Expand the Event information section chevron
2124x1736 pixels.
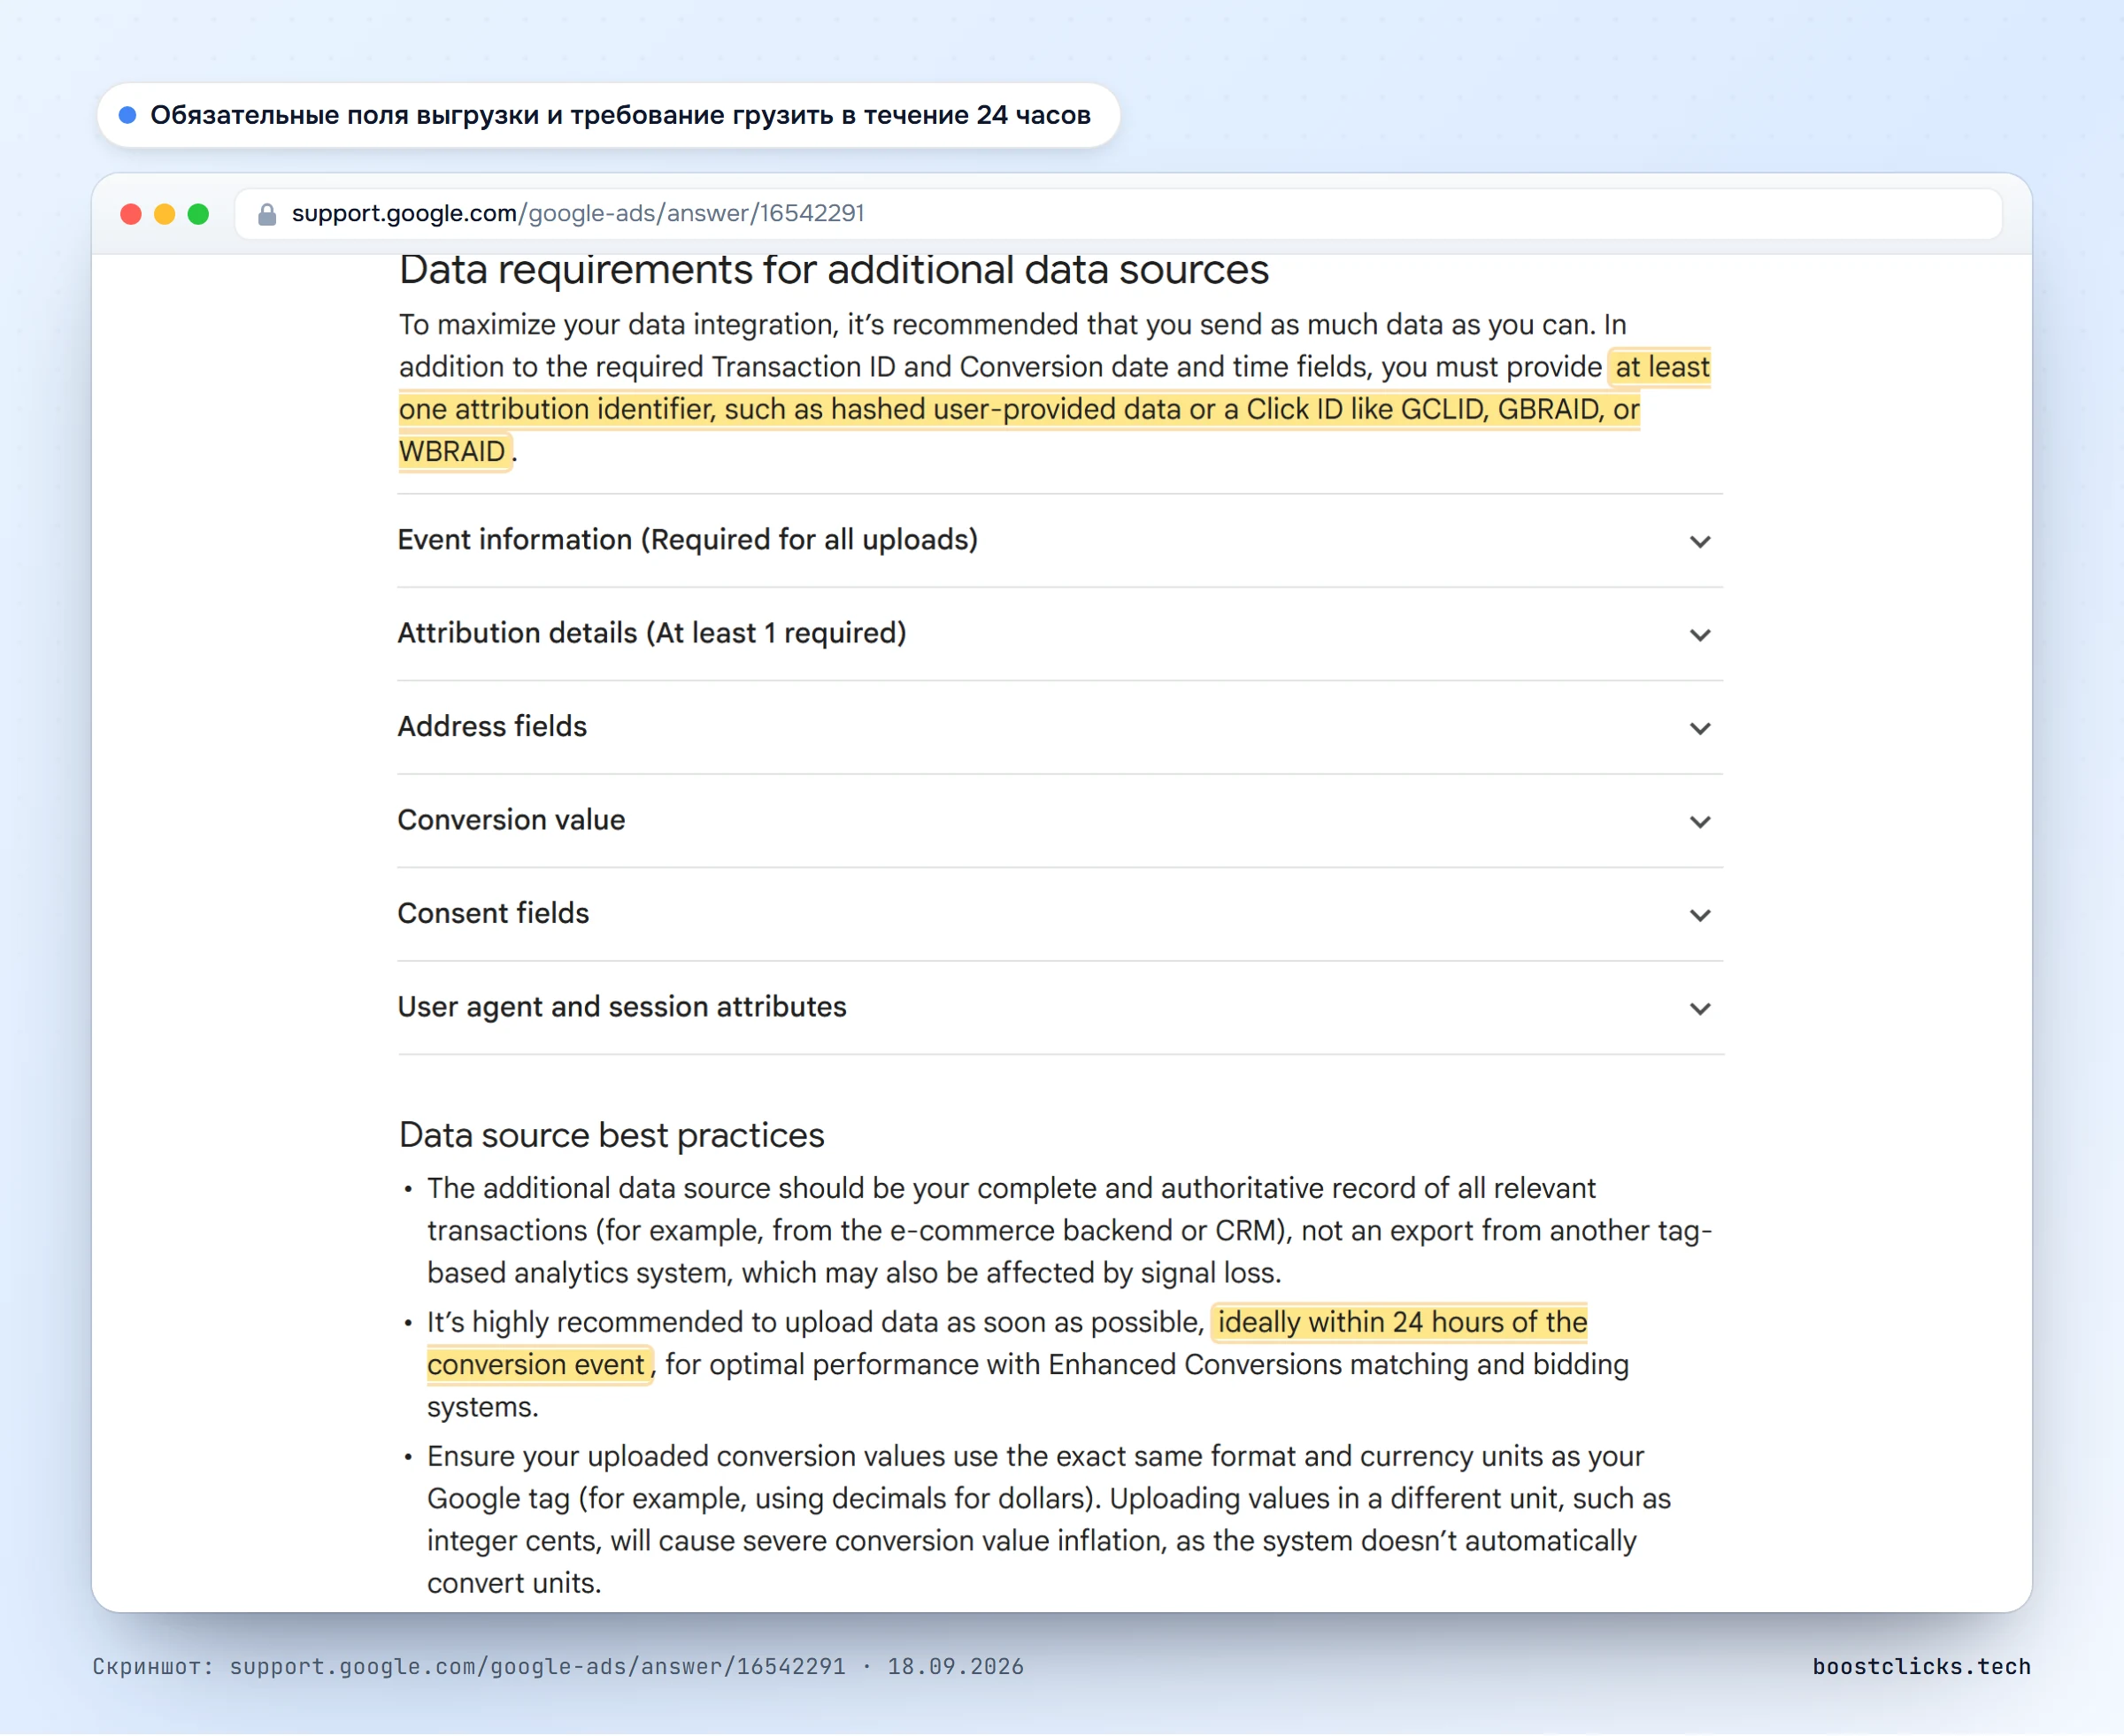[x=1700, y=542]
